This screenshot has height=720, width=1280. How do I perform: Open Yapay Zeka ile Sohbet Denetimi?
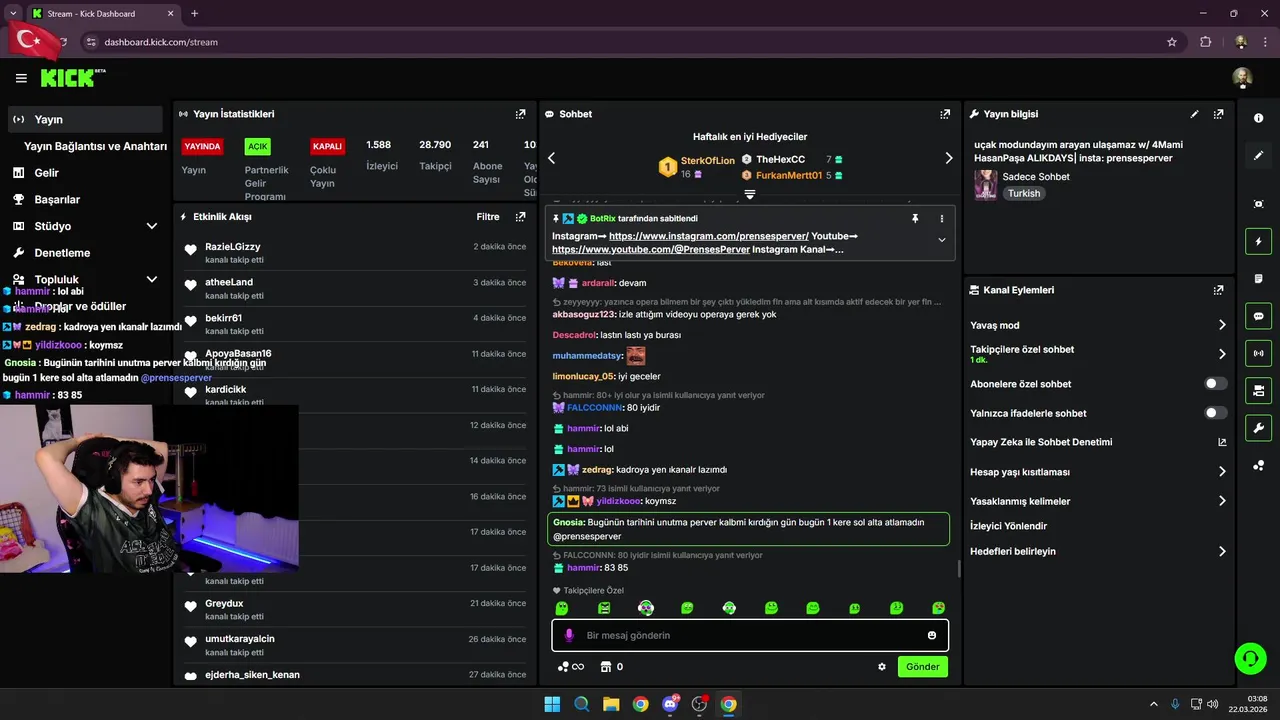(1041, 442)
